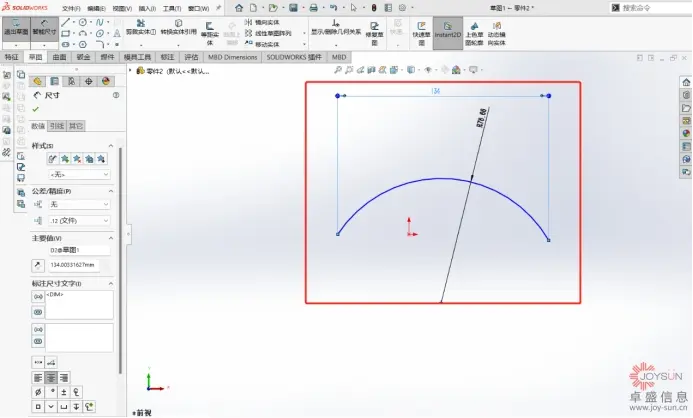Click the Exit Sketch (退出草图) button
Viewport: 693px width, 418px height.
click(16, 29)
